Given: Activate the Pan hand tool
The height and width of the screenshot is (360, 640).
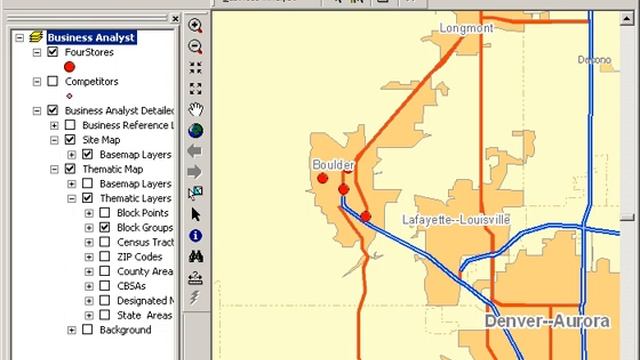Looking at the screenshot, I should click(x=196, y=109).
